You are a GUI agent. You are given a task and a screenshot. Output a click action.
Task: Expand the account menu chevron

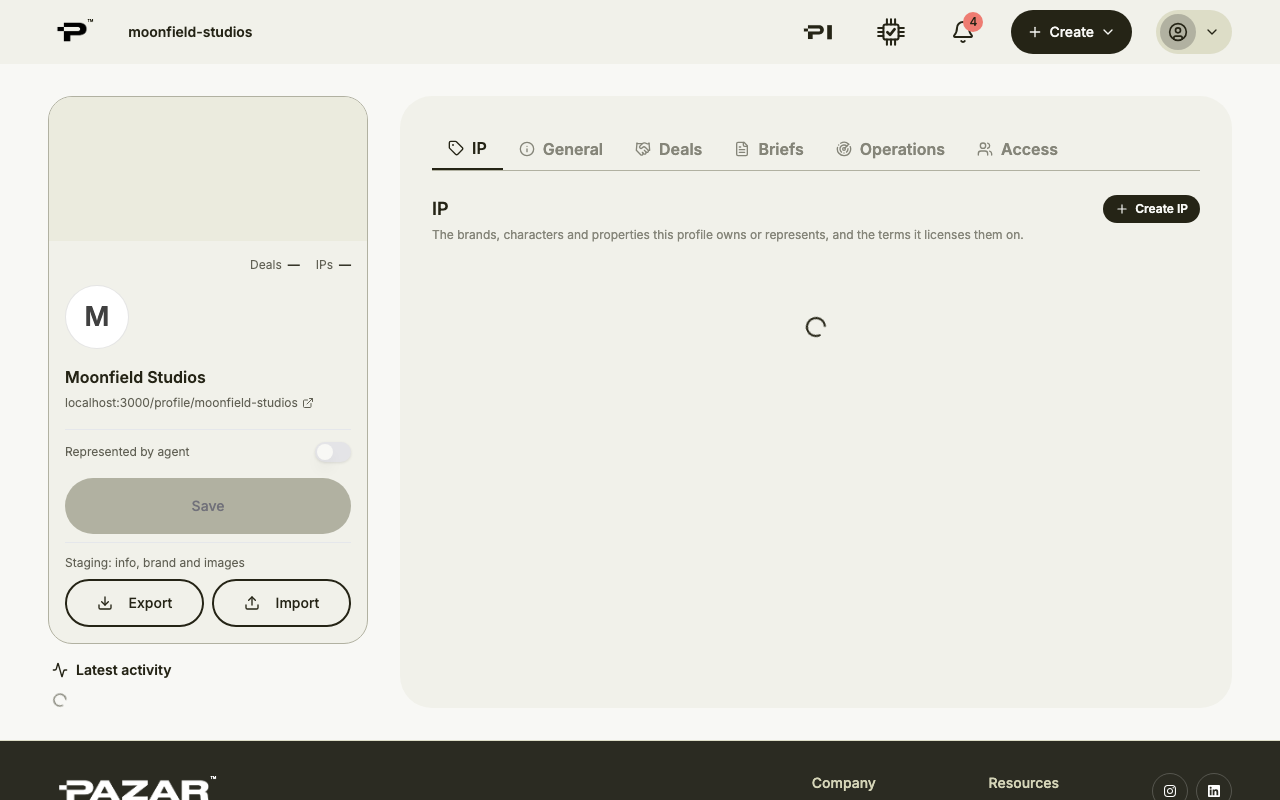point(1212,32)
